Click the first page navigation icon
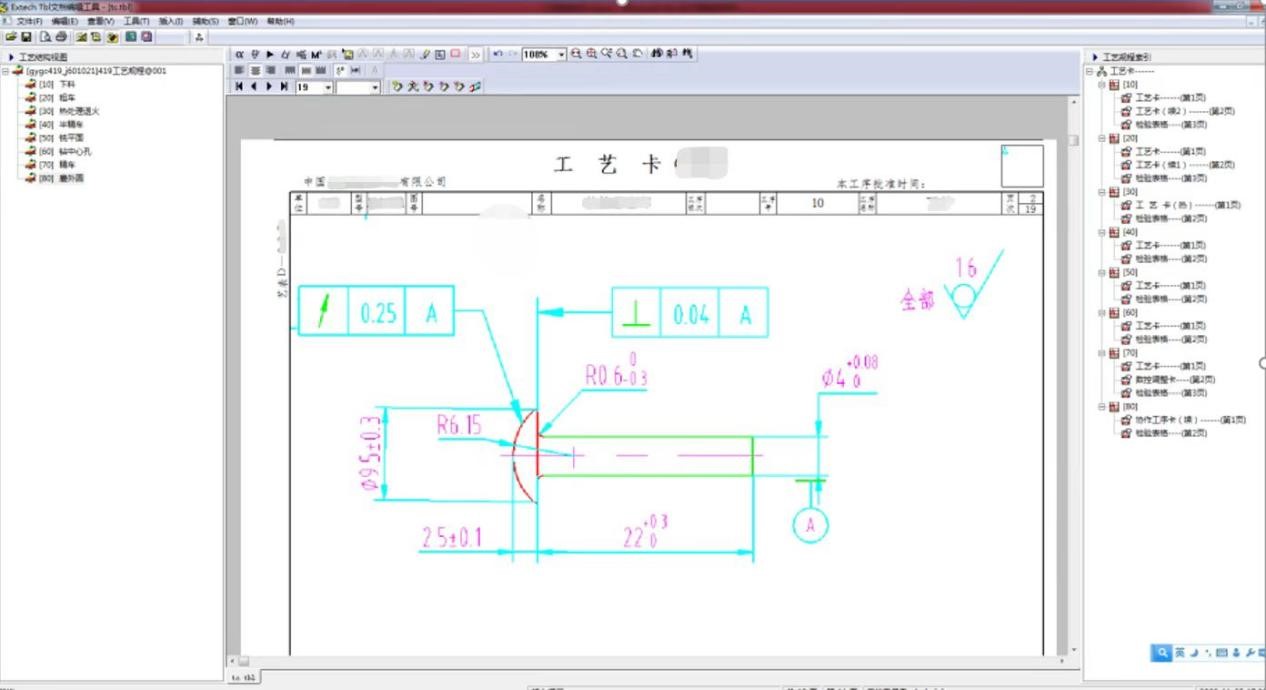1266x690 pixels. pyautogui.click(x=239, y=87)
